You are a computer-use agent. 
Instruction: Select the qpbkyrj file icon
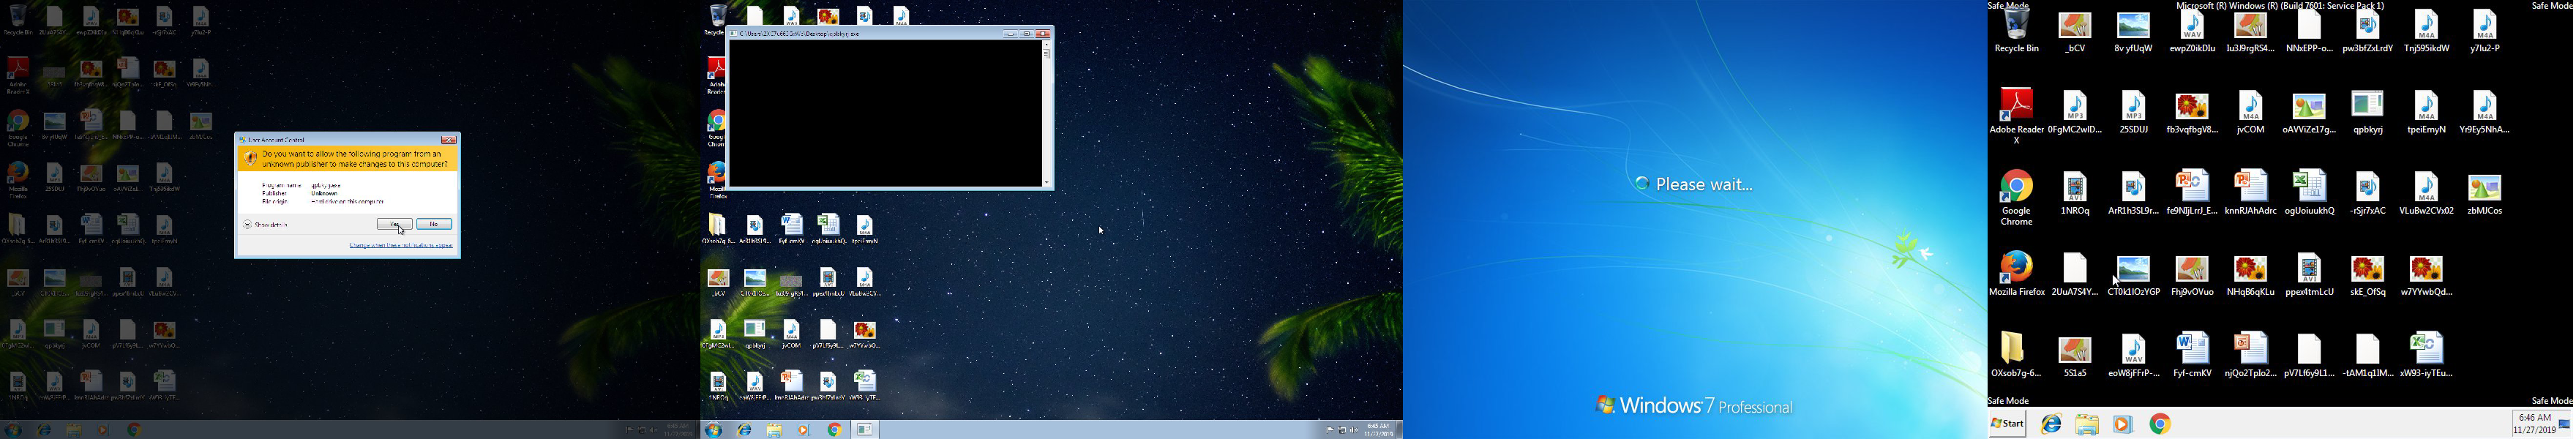(2368, 113)
